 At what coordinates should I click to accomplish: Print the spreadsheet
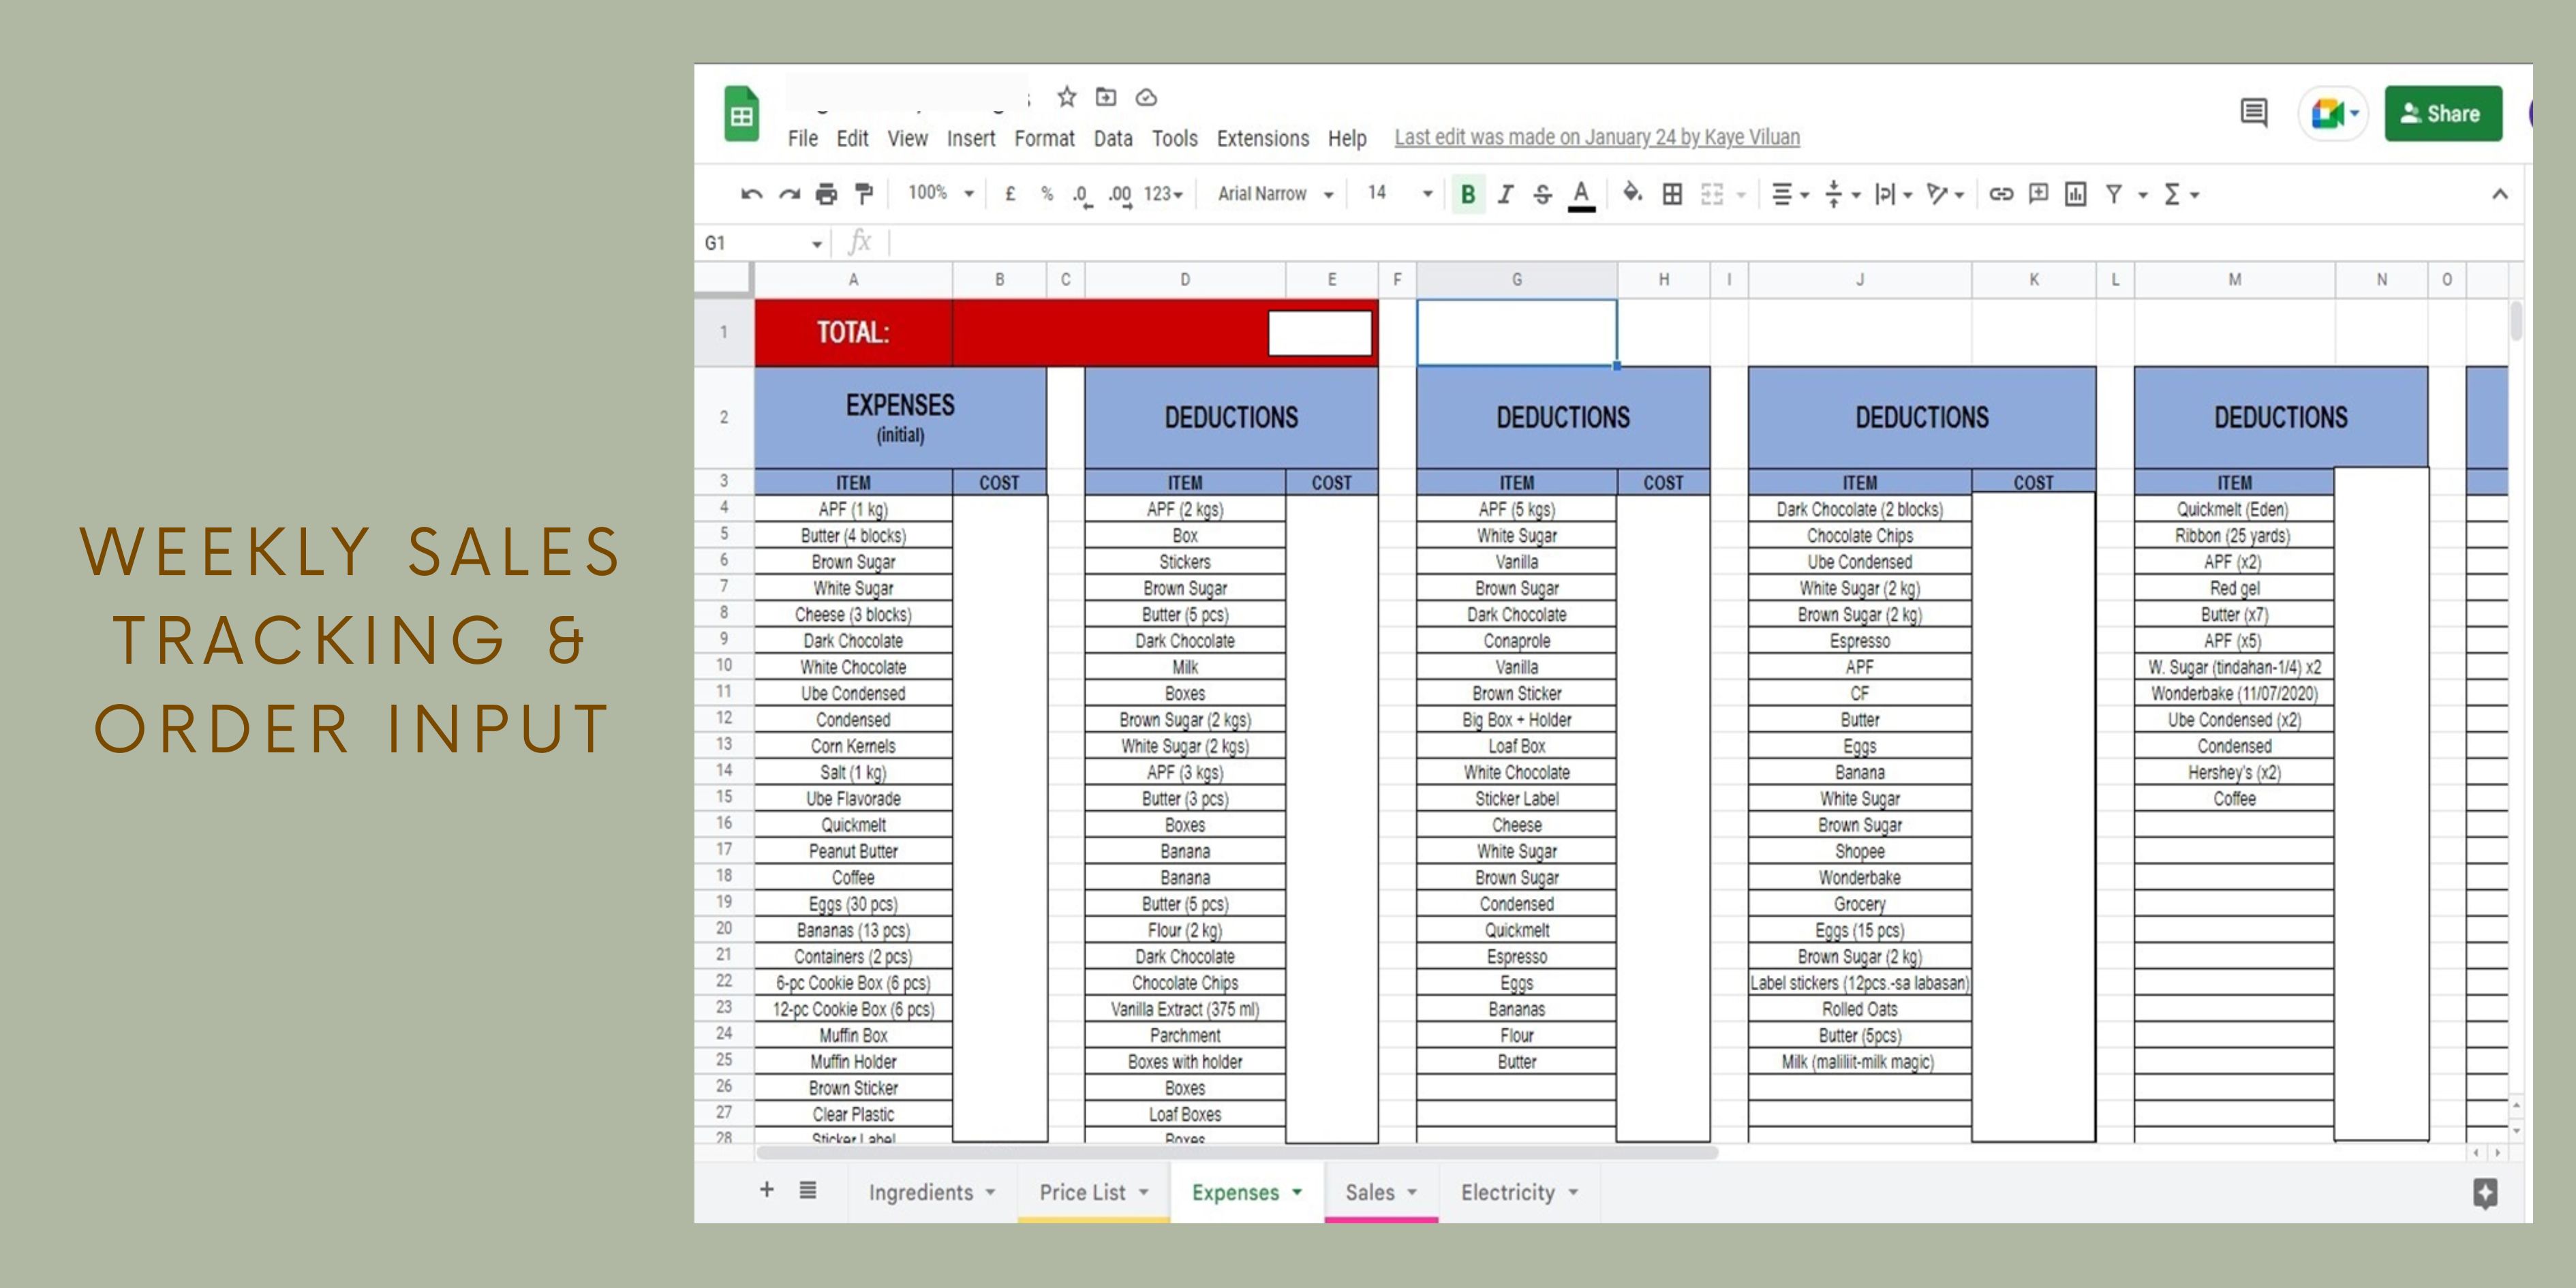(x=826, y=194)
